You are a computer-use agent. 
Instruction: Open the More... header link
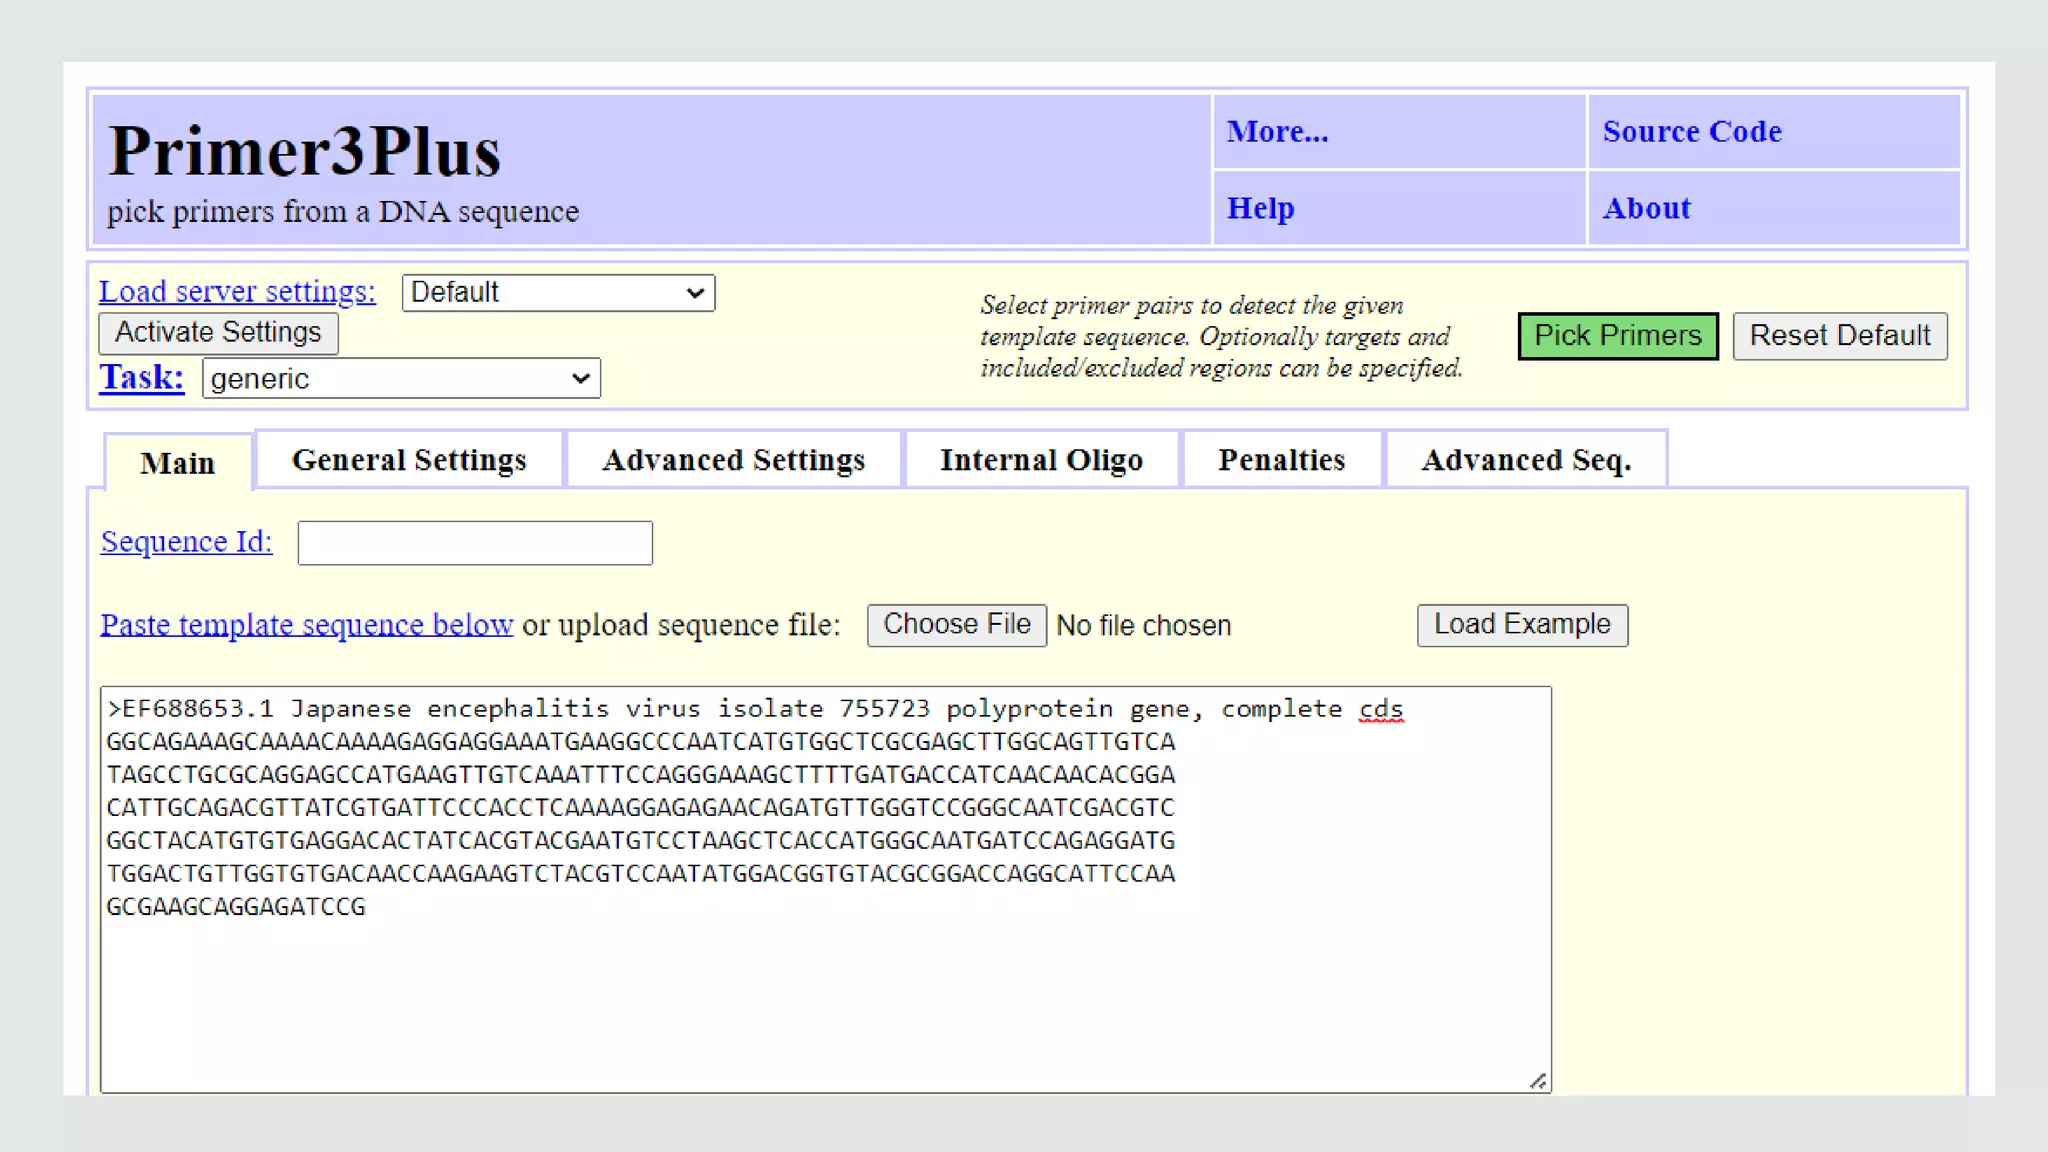[1277, 132]
